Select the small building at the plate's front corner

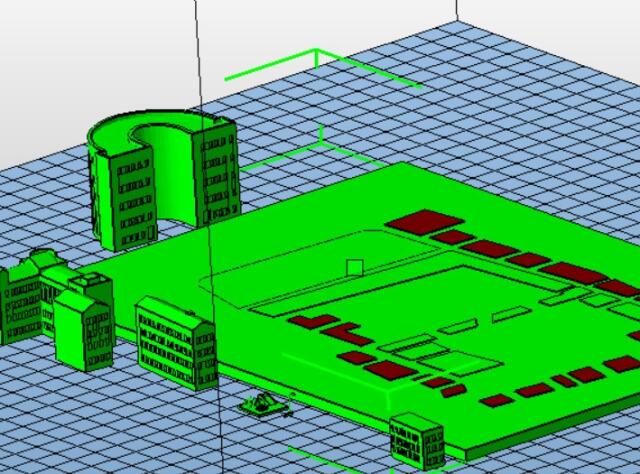pyautogui.click(x=416, y=440)
